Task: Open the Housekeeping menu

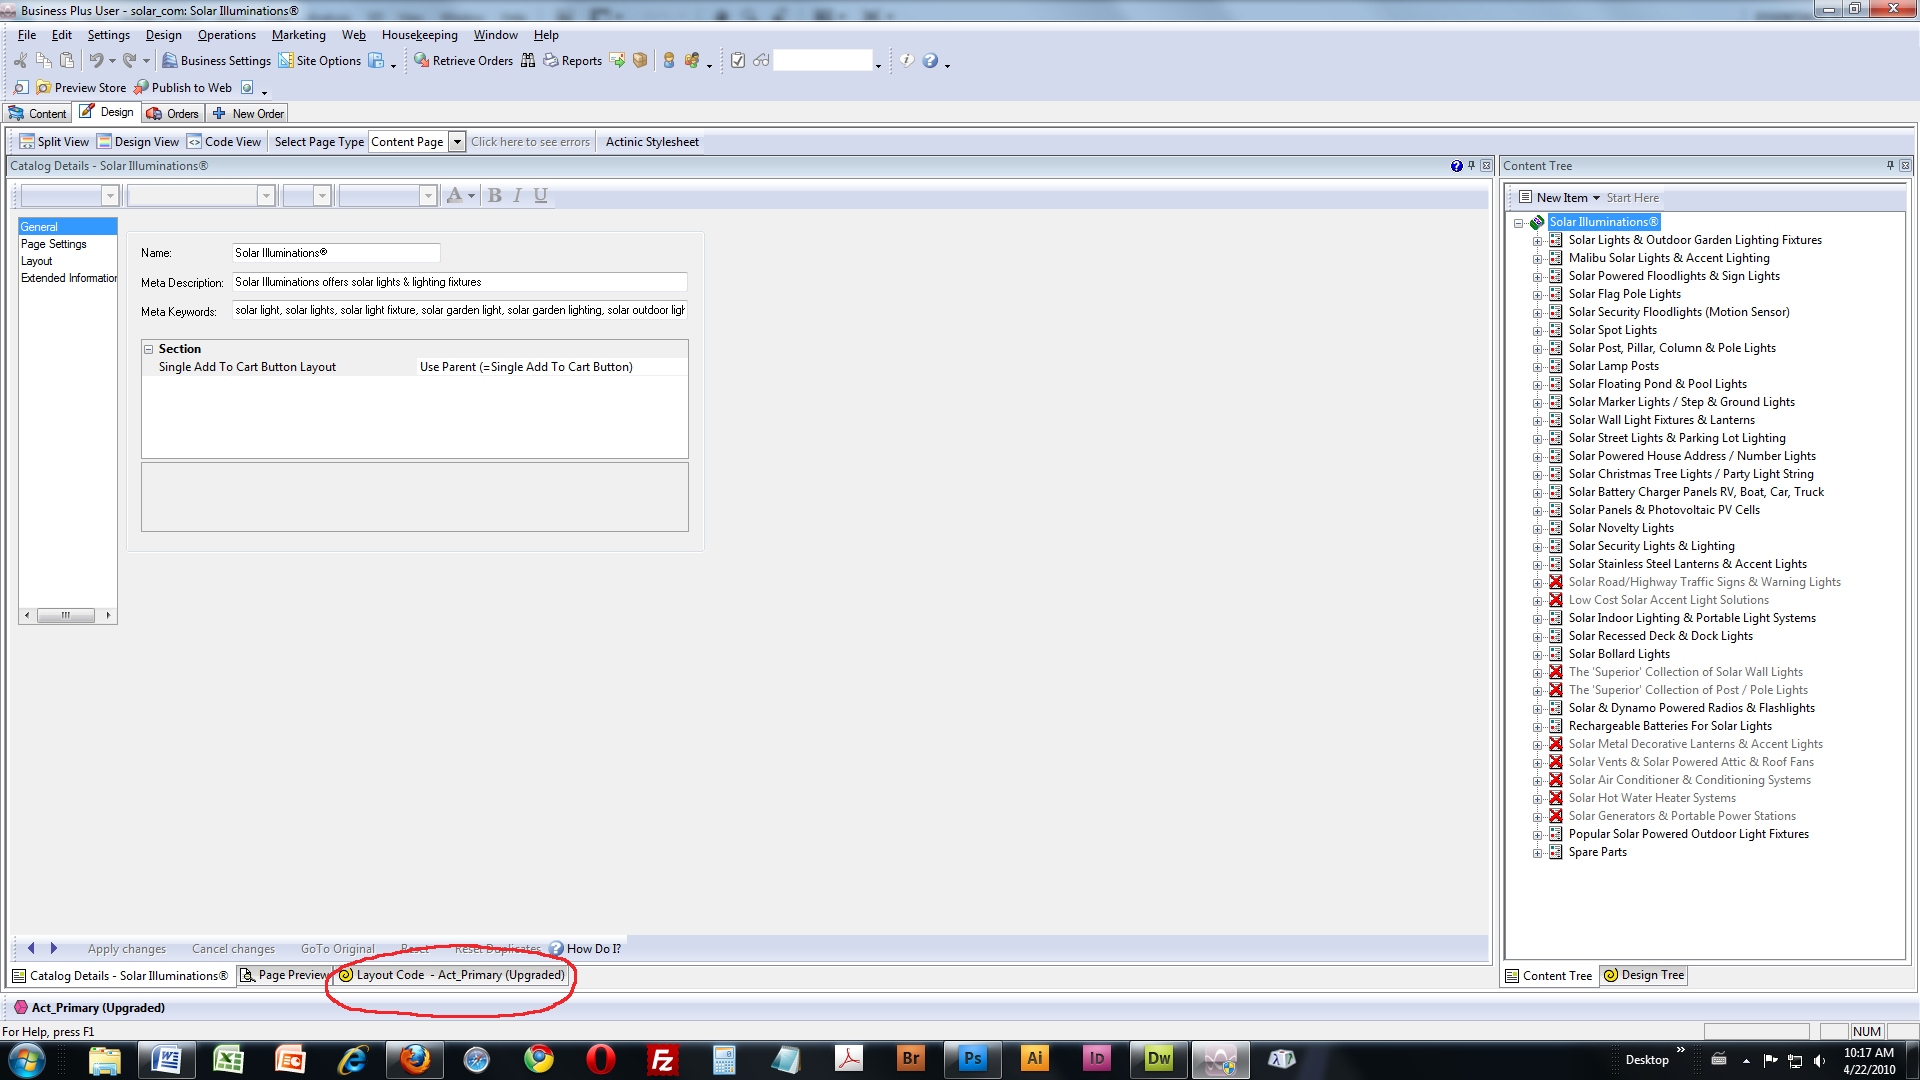Action: pos(419,35)
